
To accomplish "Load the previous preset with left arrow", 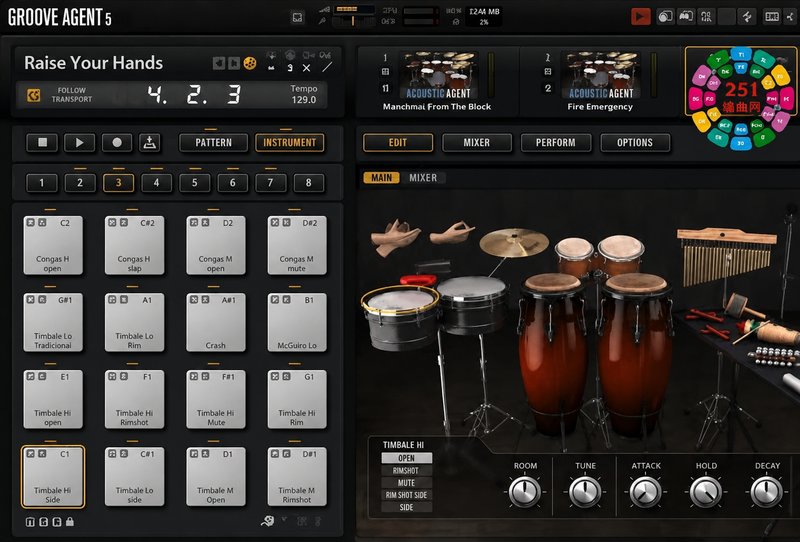I will click(x=219, y=63).
